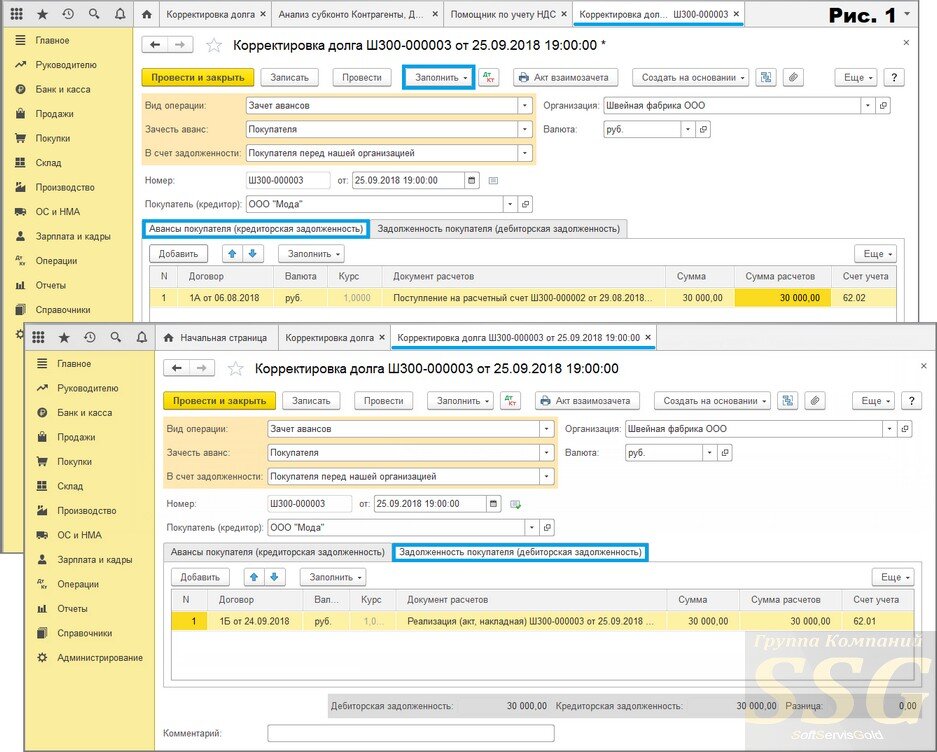Viewport: 937px width, 752px height.
Task: Open history icon in back window toolbar
Action: coord(68,14)
